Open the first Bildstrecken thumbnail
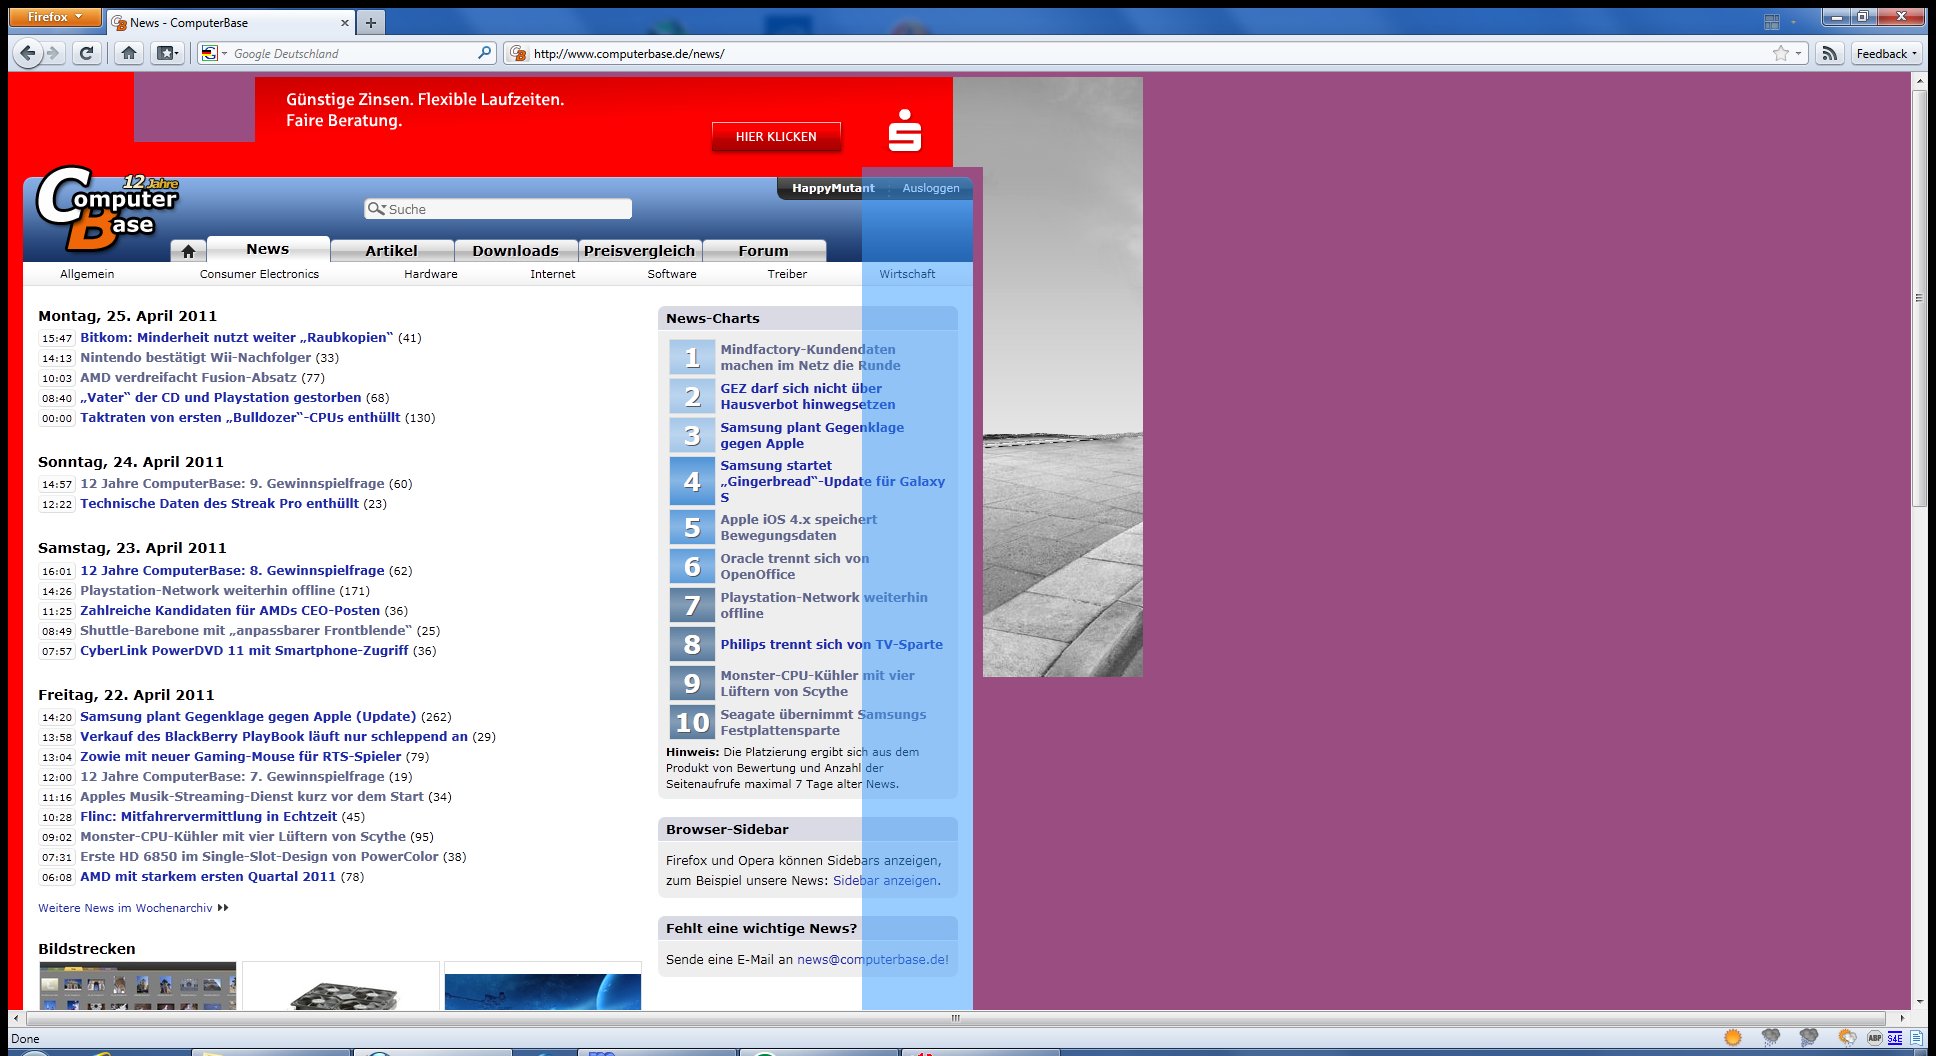Viewport: 1936px width, 1056px height. point(138,986)
